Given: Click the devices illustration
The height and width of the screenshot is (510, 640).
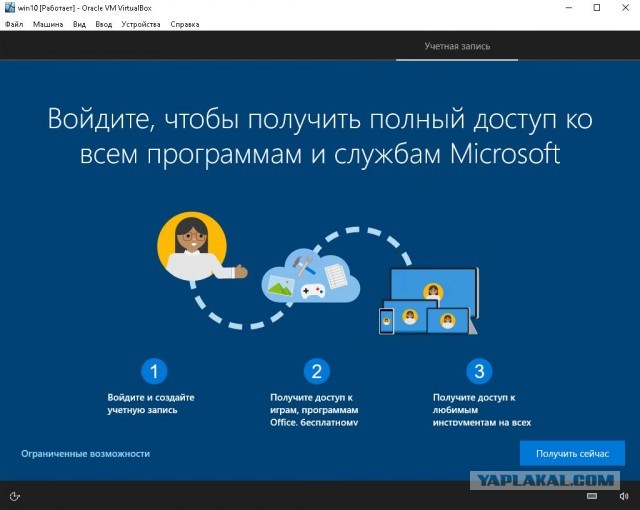Looking at the screenshot, I should click(x=429, y=301).
